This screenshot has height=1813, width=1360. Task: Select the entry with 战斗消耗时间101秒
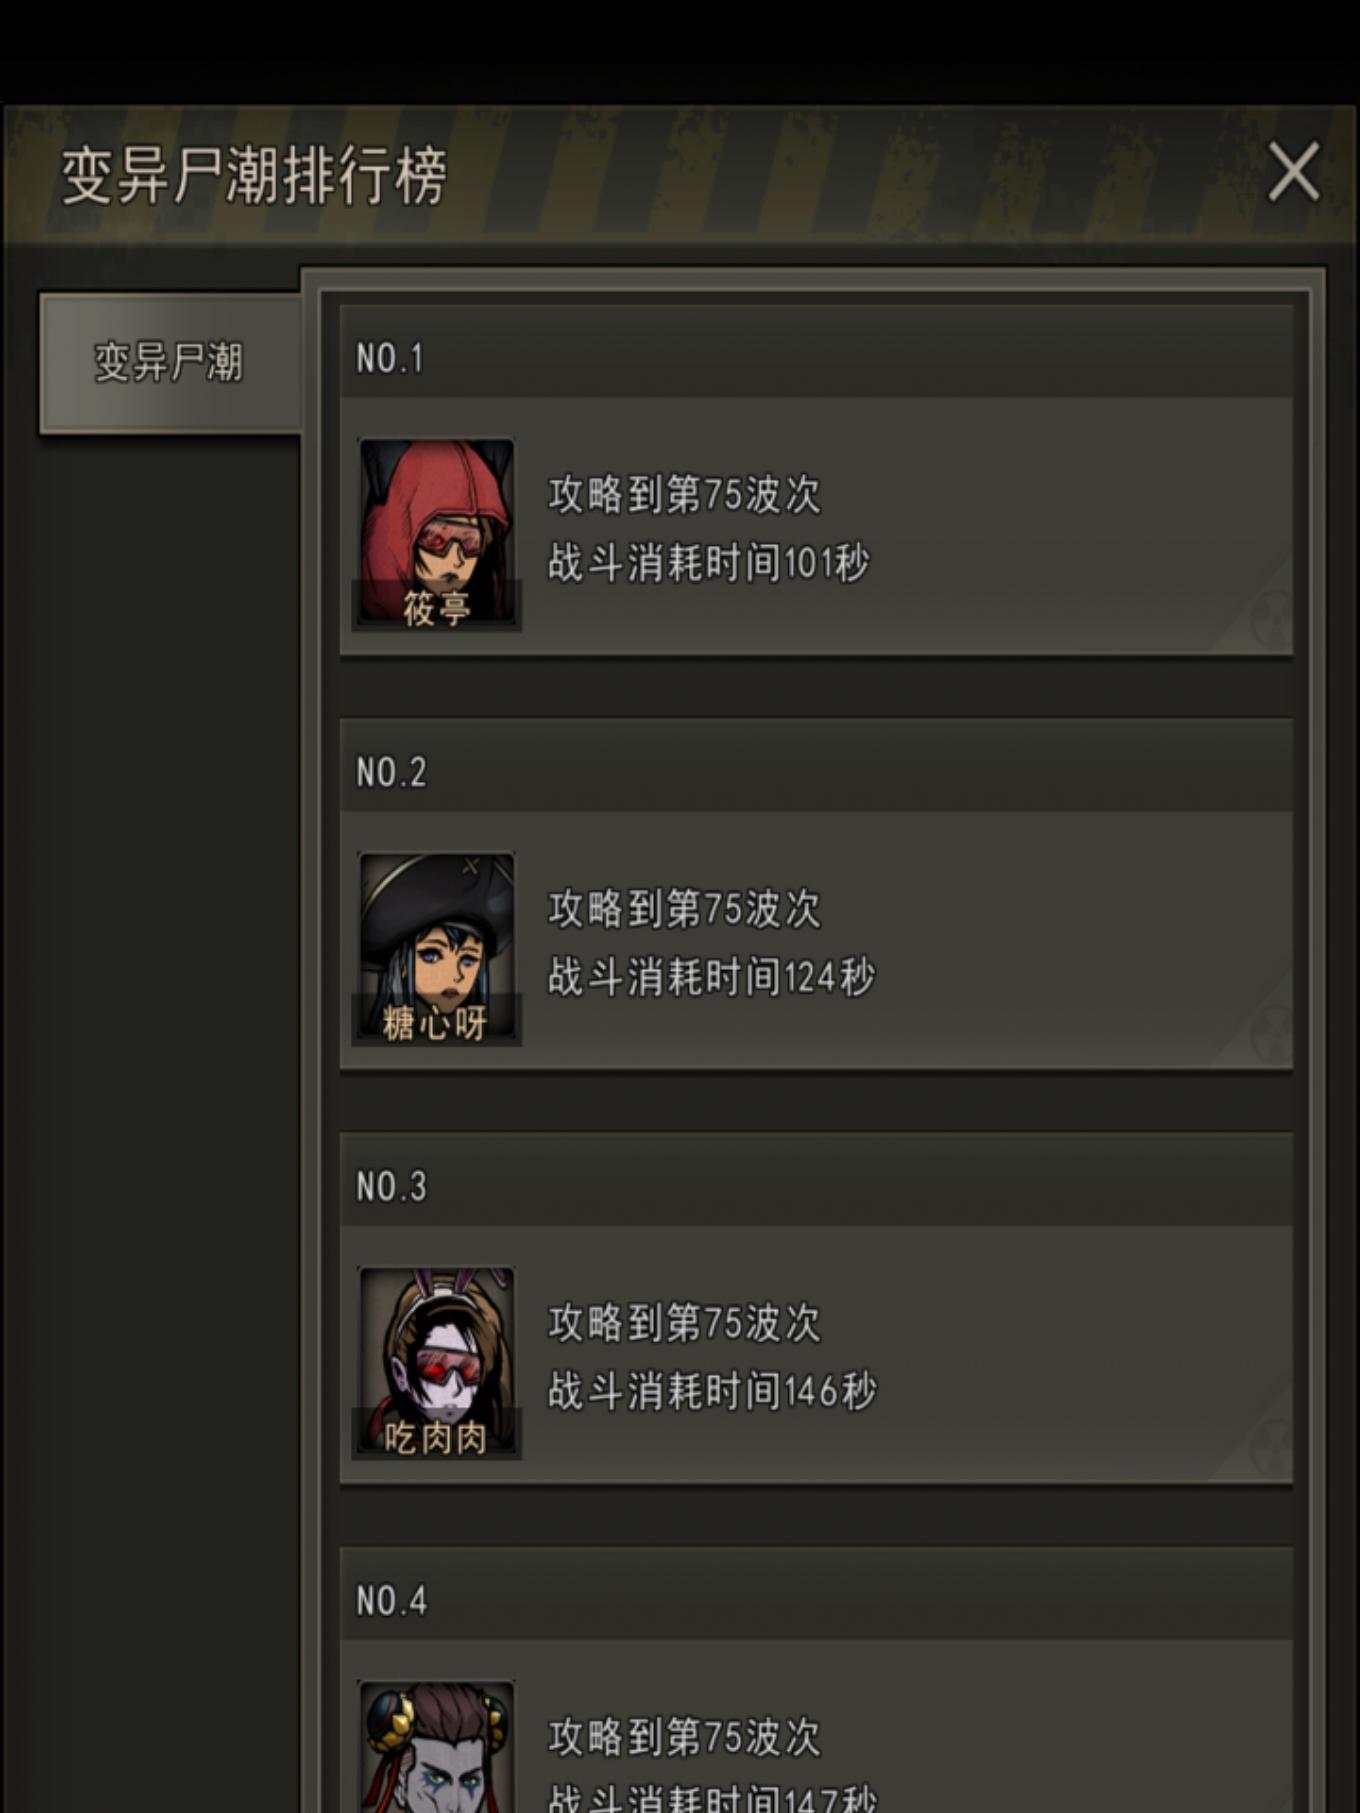(816, 526)
